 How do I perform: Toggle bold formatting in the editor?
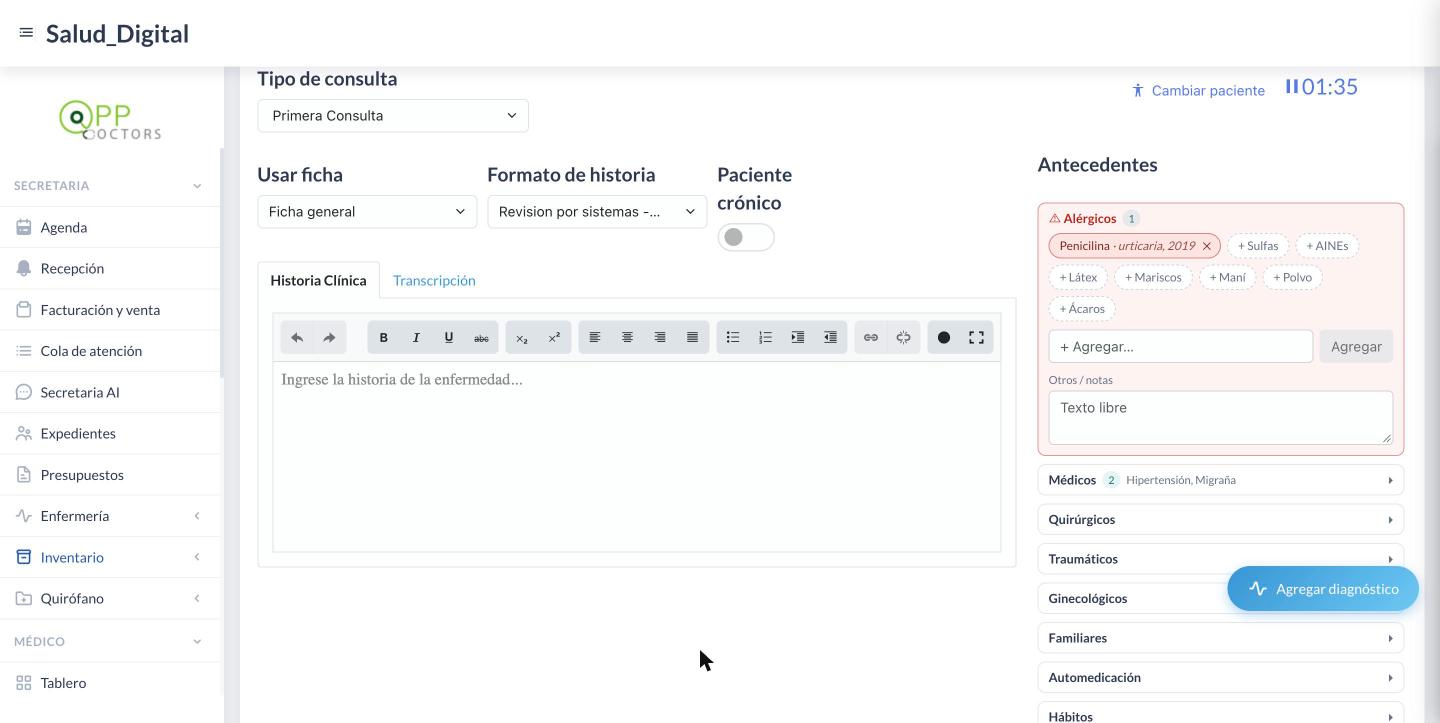pyautogui.click(x=384, y=338)
